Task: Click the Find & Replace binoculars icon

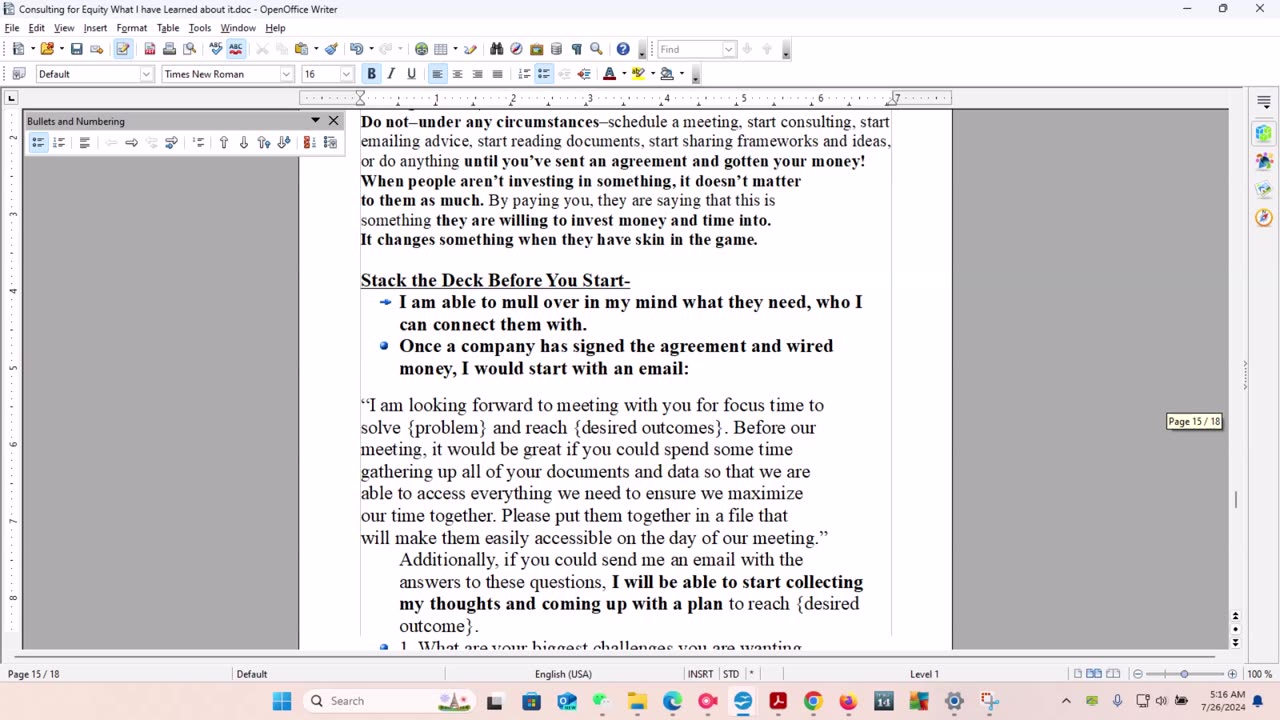Action: click(497, 49)
